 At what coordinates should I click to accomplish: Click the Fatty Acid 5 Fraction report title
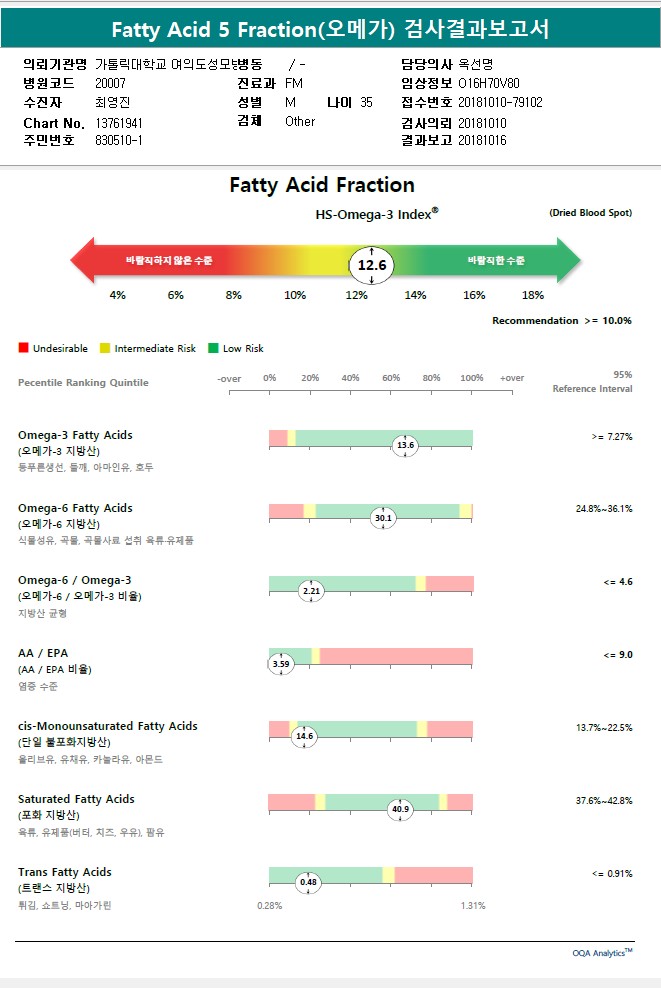[330, 29]
